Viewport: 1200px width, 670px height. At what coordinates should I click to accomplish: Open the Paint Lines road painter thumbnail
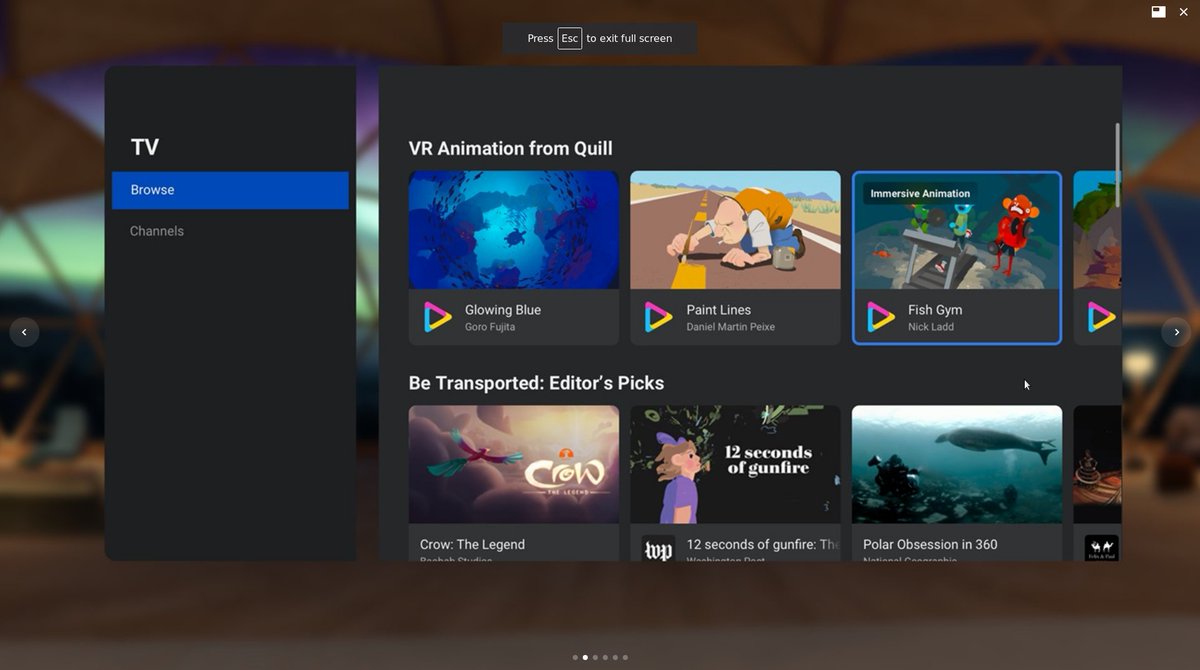tap(735, 230)
